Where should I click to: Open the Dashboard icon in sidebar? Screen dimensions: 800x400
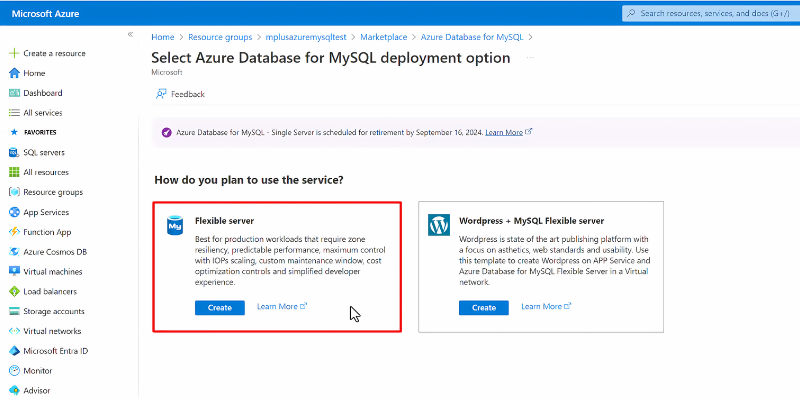click(x=14, y=93)
